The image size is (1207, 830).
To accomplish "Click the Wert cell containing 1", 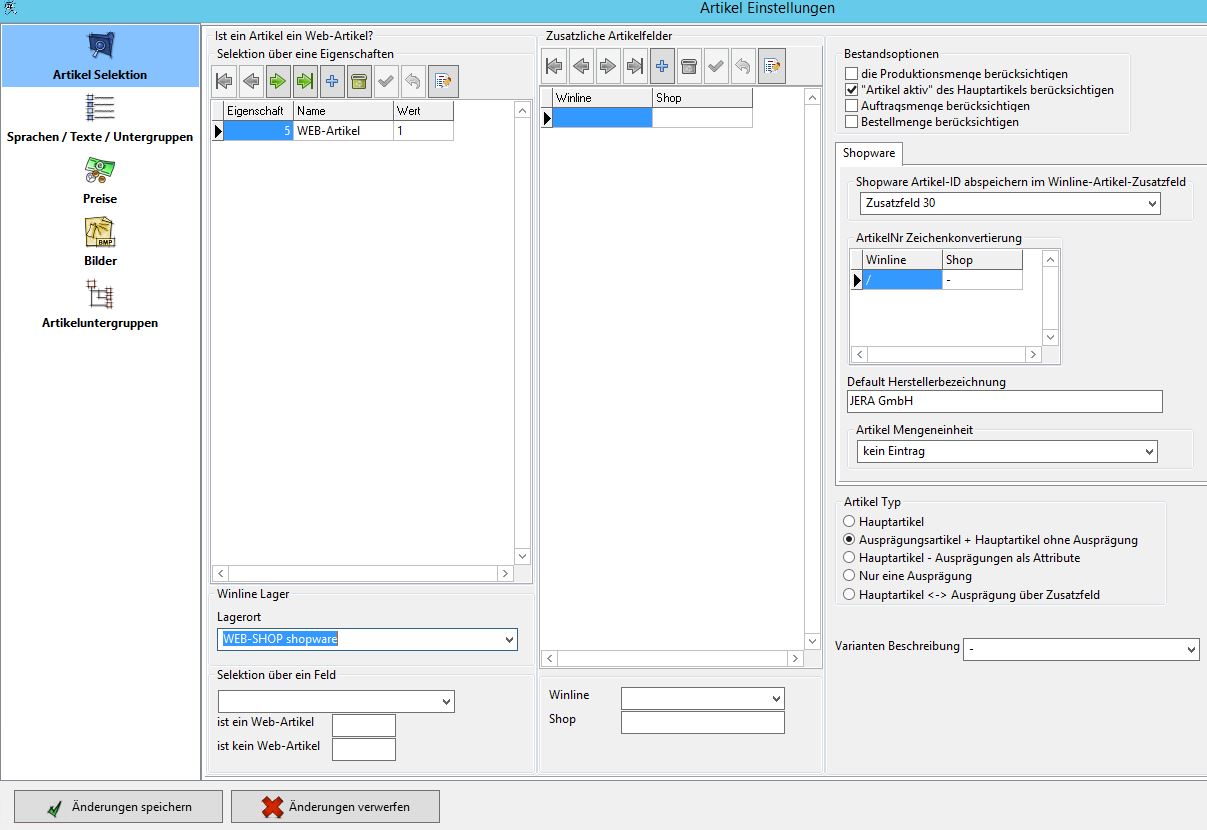I will pos(423,131).
